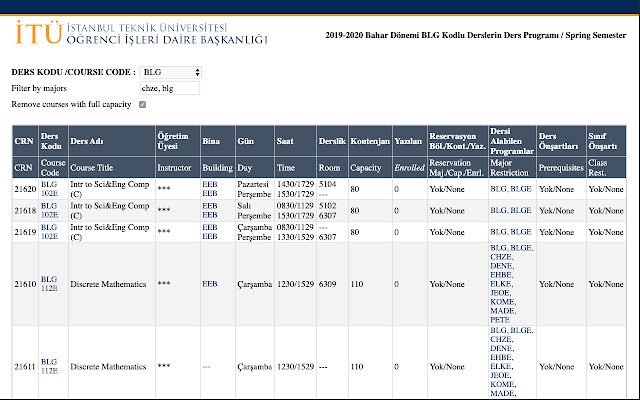Click capacity 110 in row 21610

point(357,284)
